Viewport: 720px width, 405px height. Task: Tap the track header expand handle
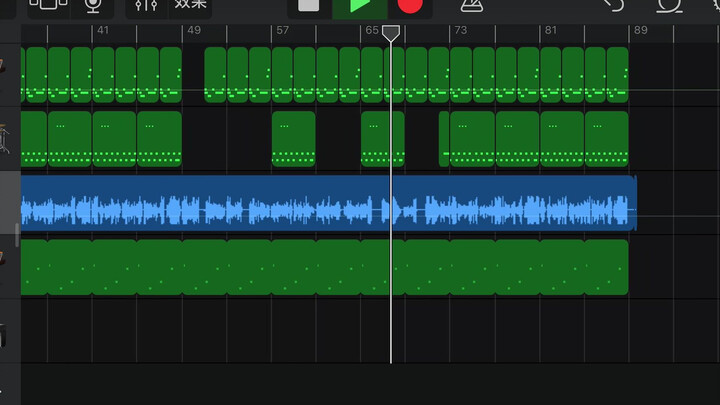[17, 235]
